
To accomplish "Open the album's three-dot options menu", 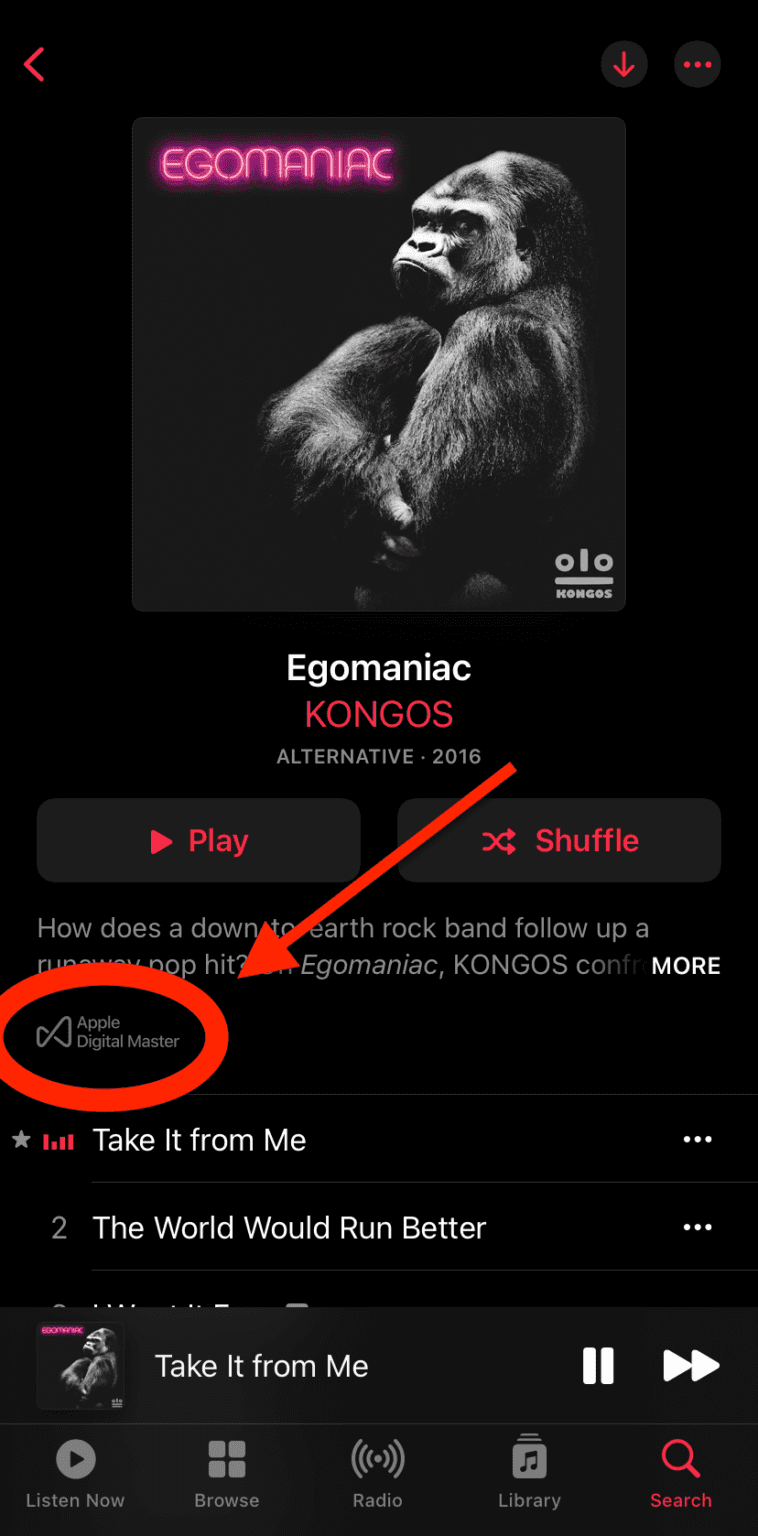I will click(697, 65).
